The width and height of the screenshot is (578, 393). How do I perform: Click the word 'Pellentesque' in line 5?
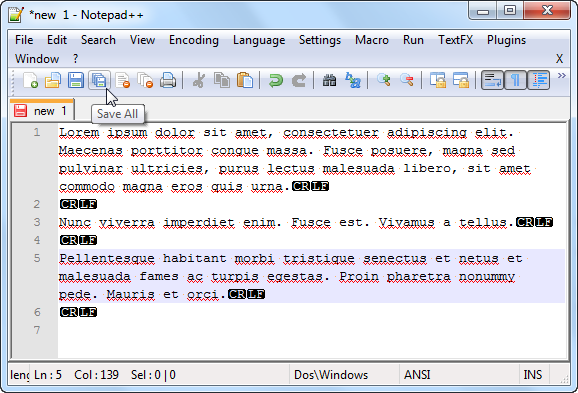[x=107, y=258]
